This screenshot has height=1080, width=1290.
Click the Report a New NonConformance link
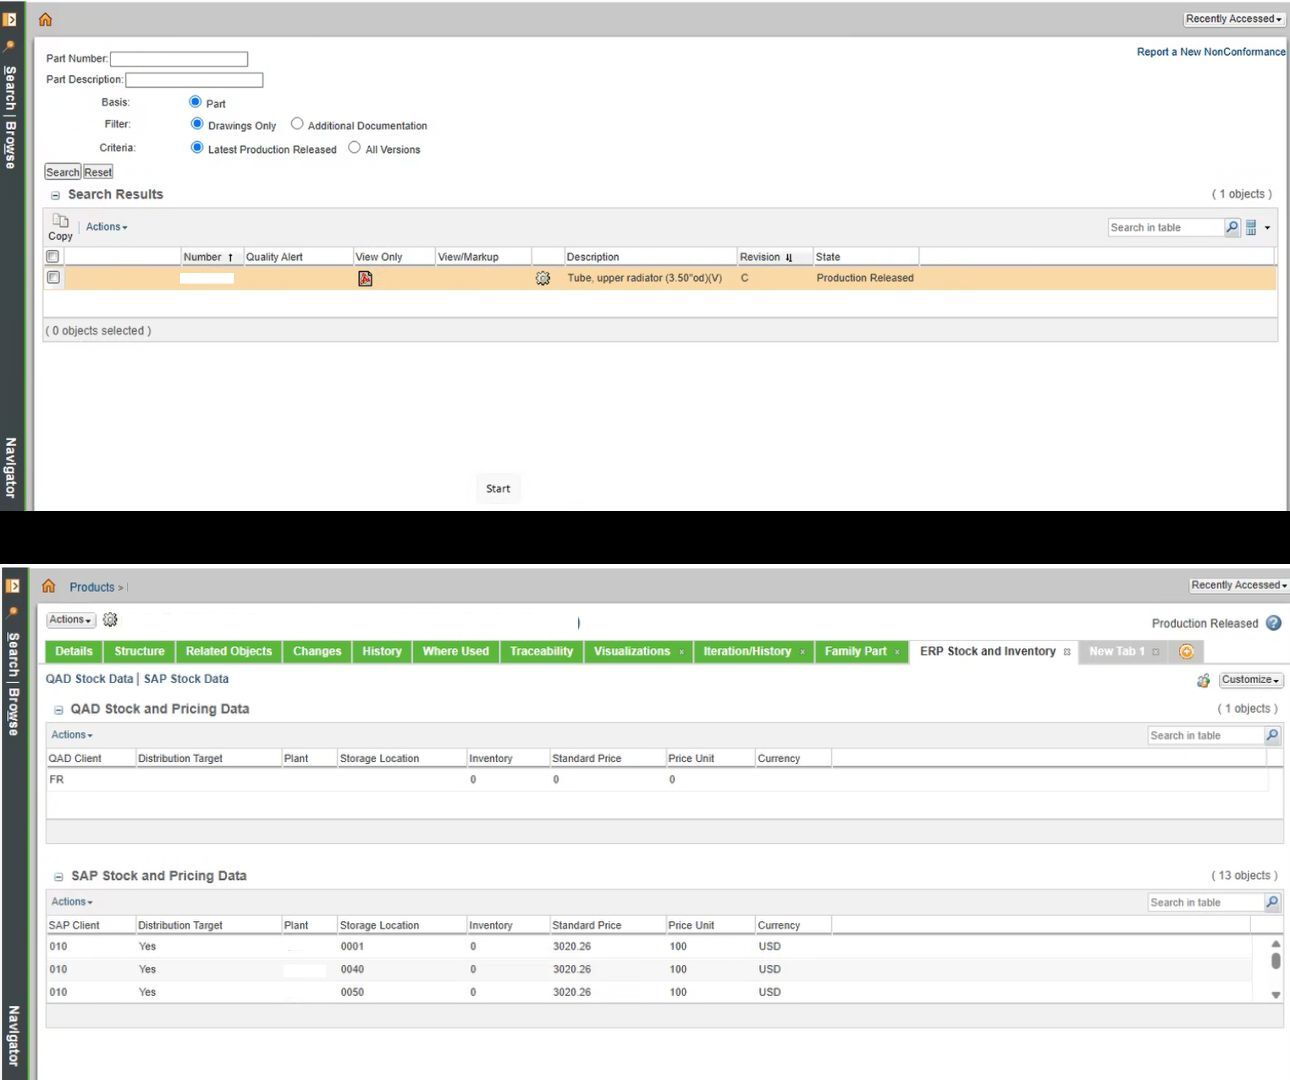pos(1210,51)
